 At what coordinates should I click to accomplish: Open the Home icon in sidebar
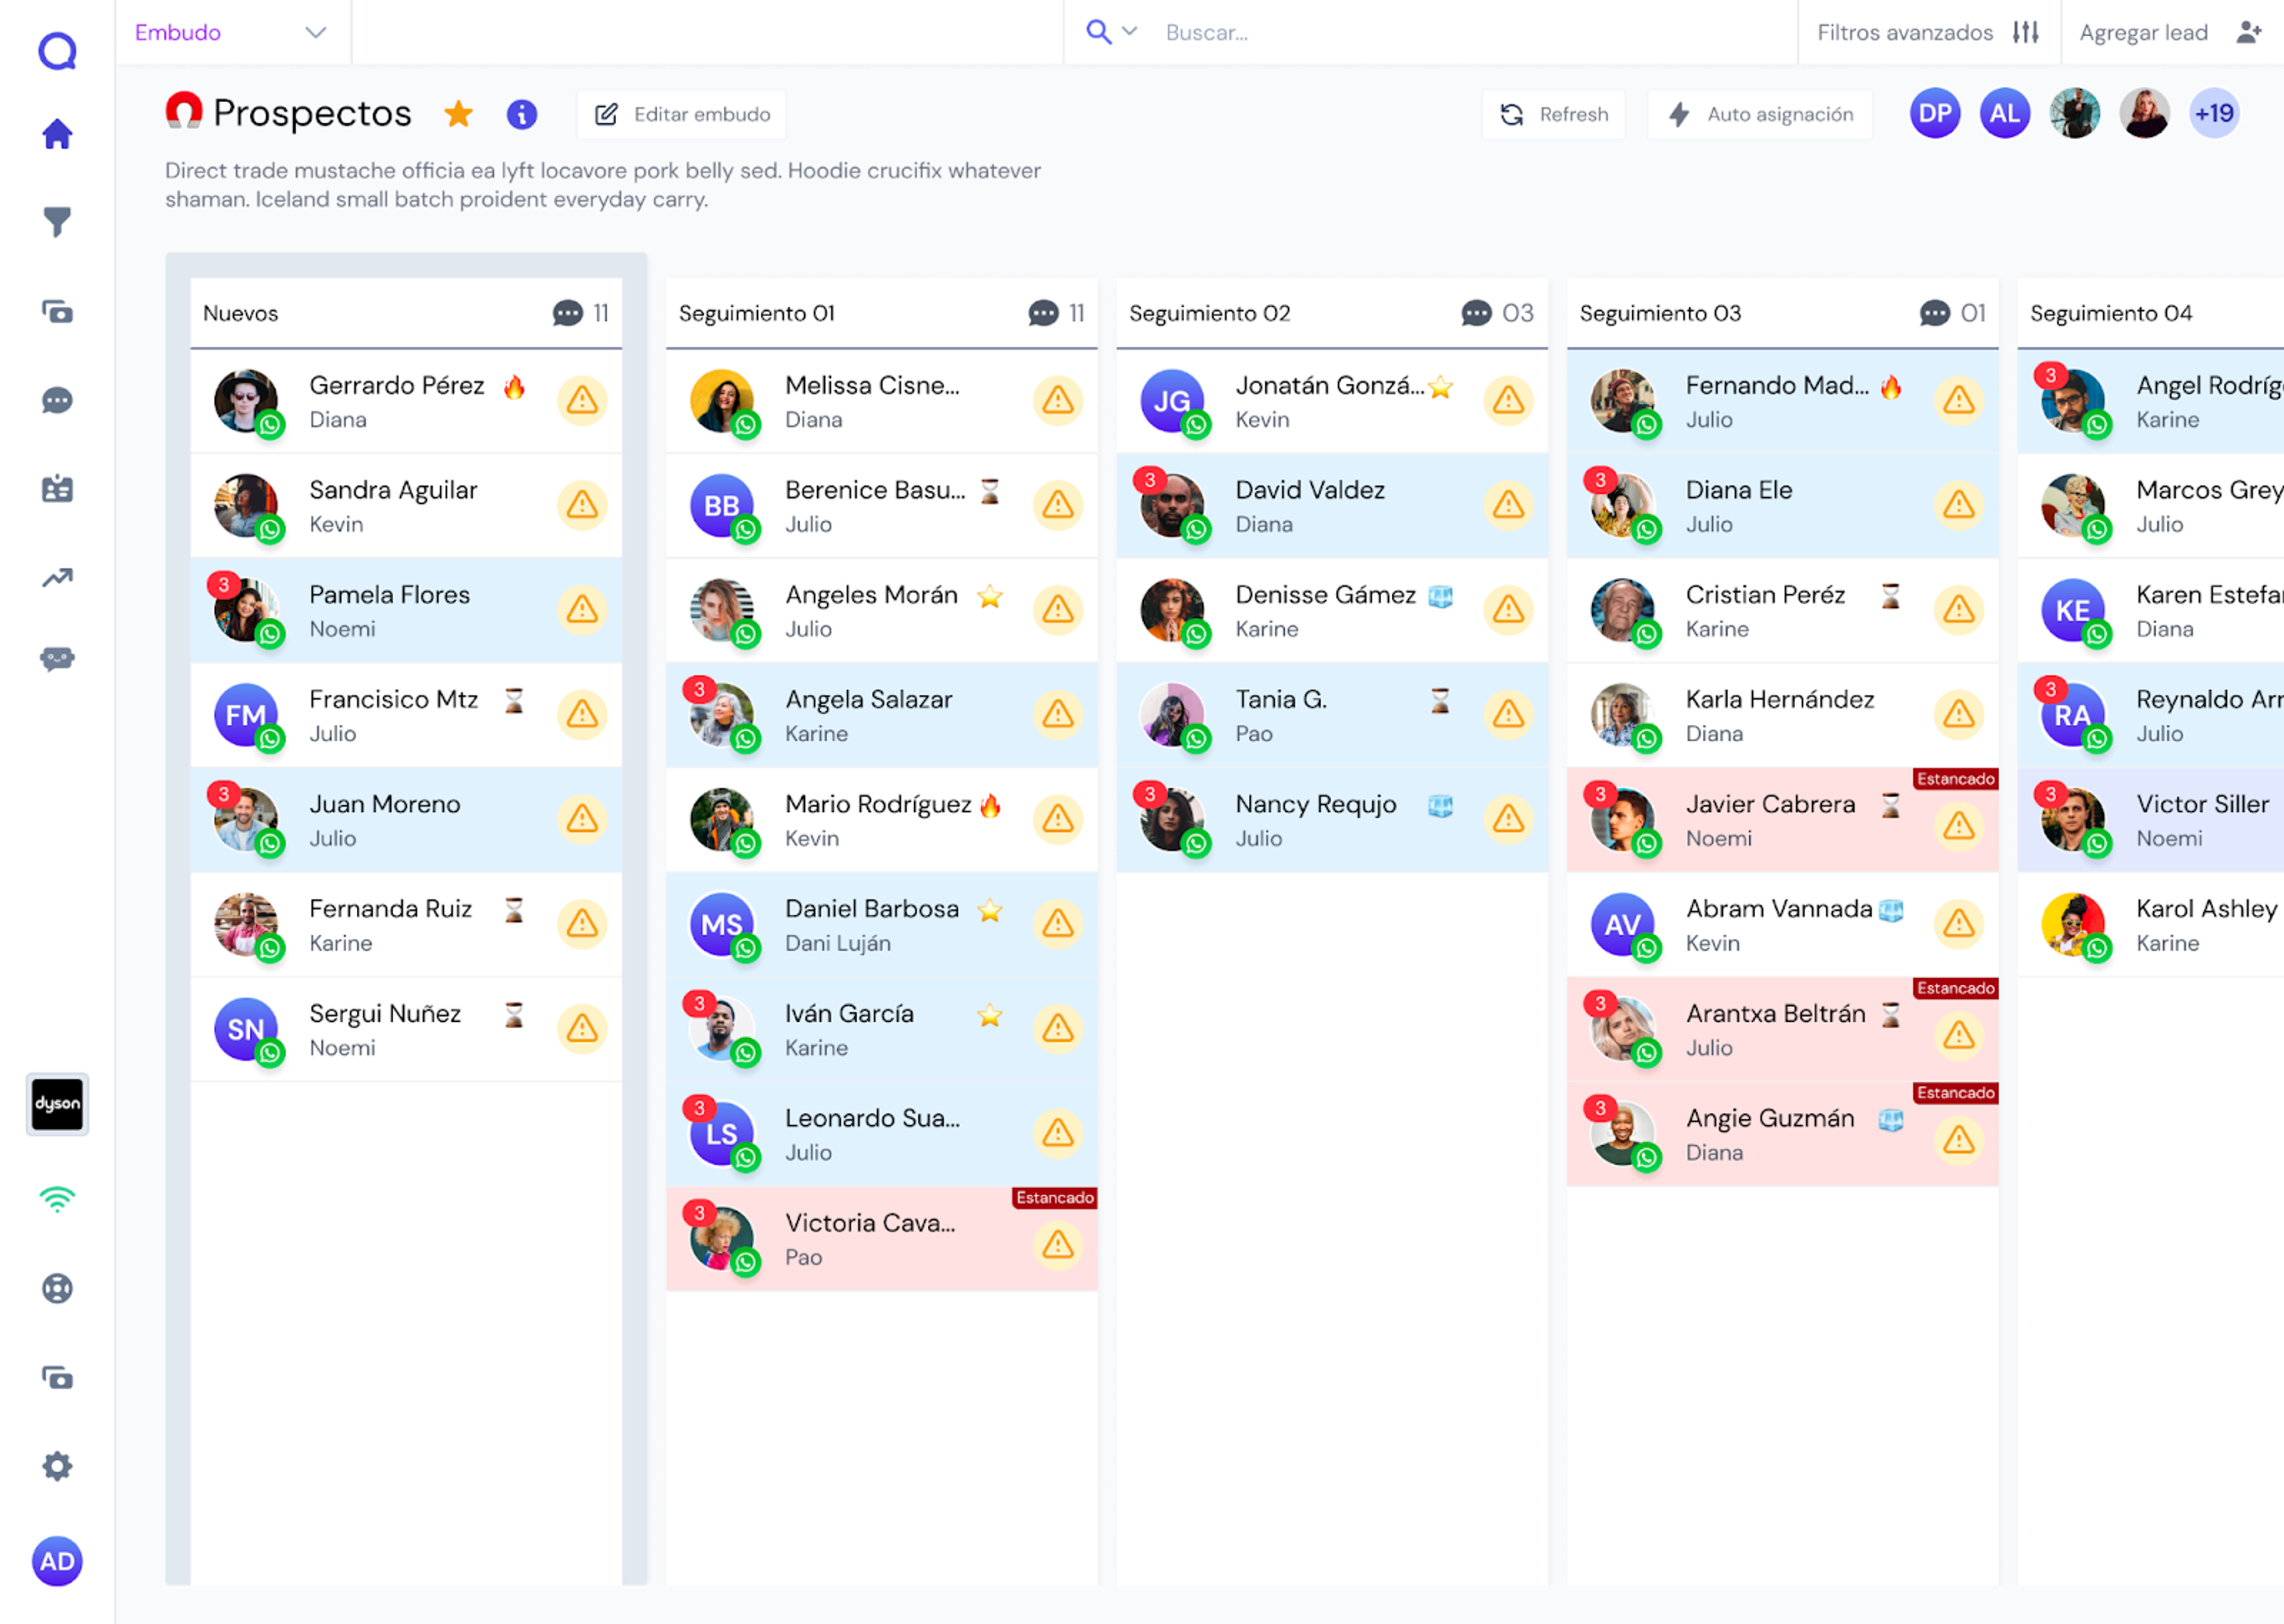coord(57,134)
